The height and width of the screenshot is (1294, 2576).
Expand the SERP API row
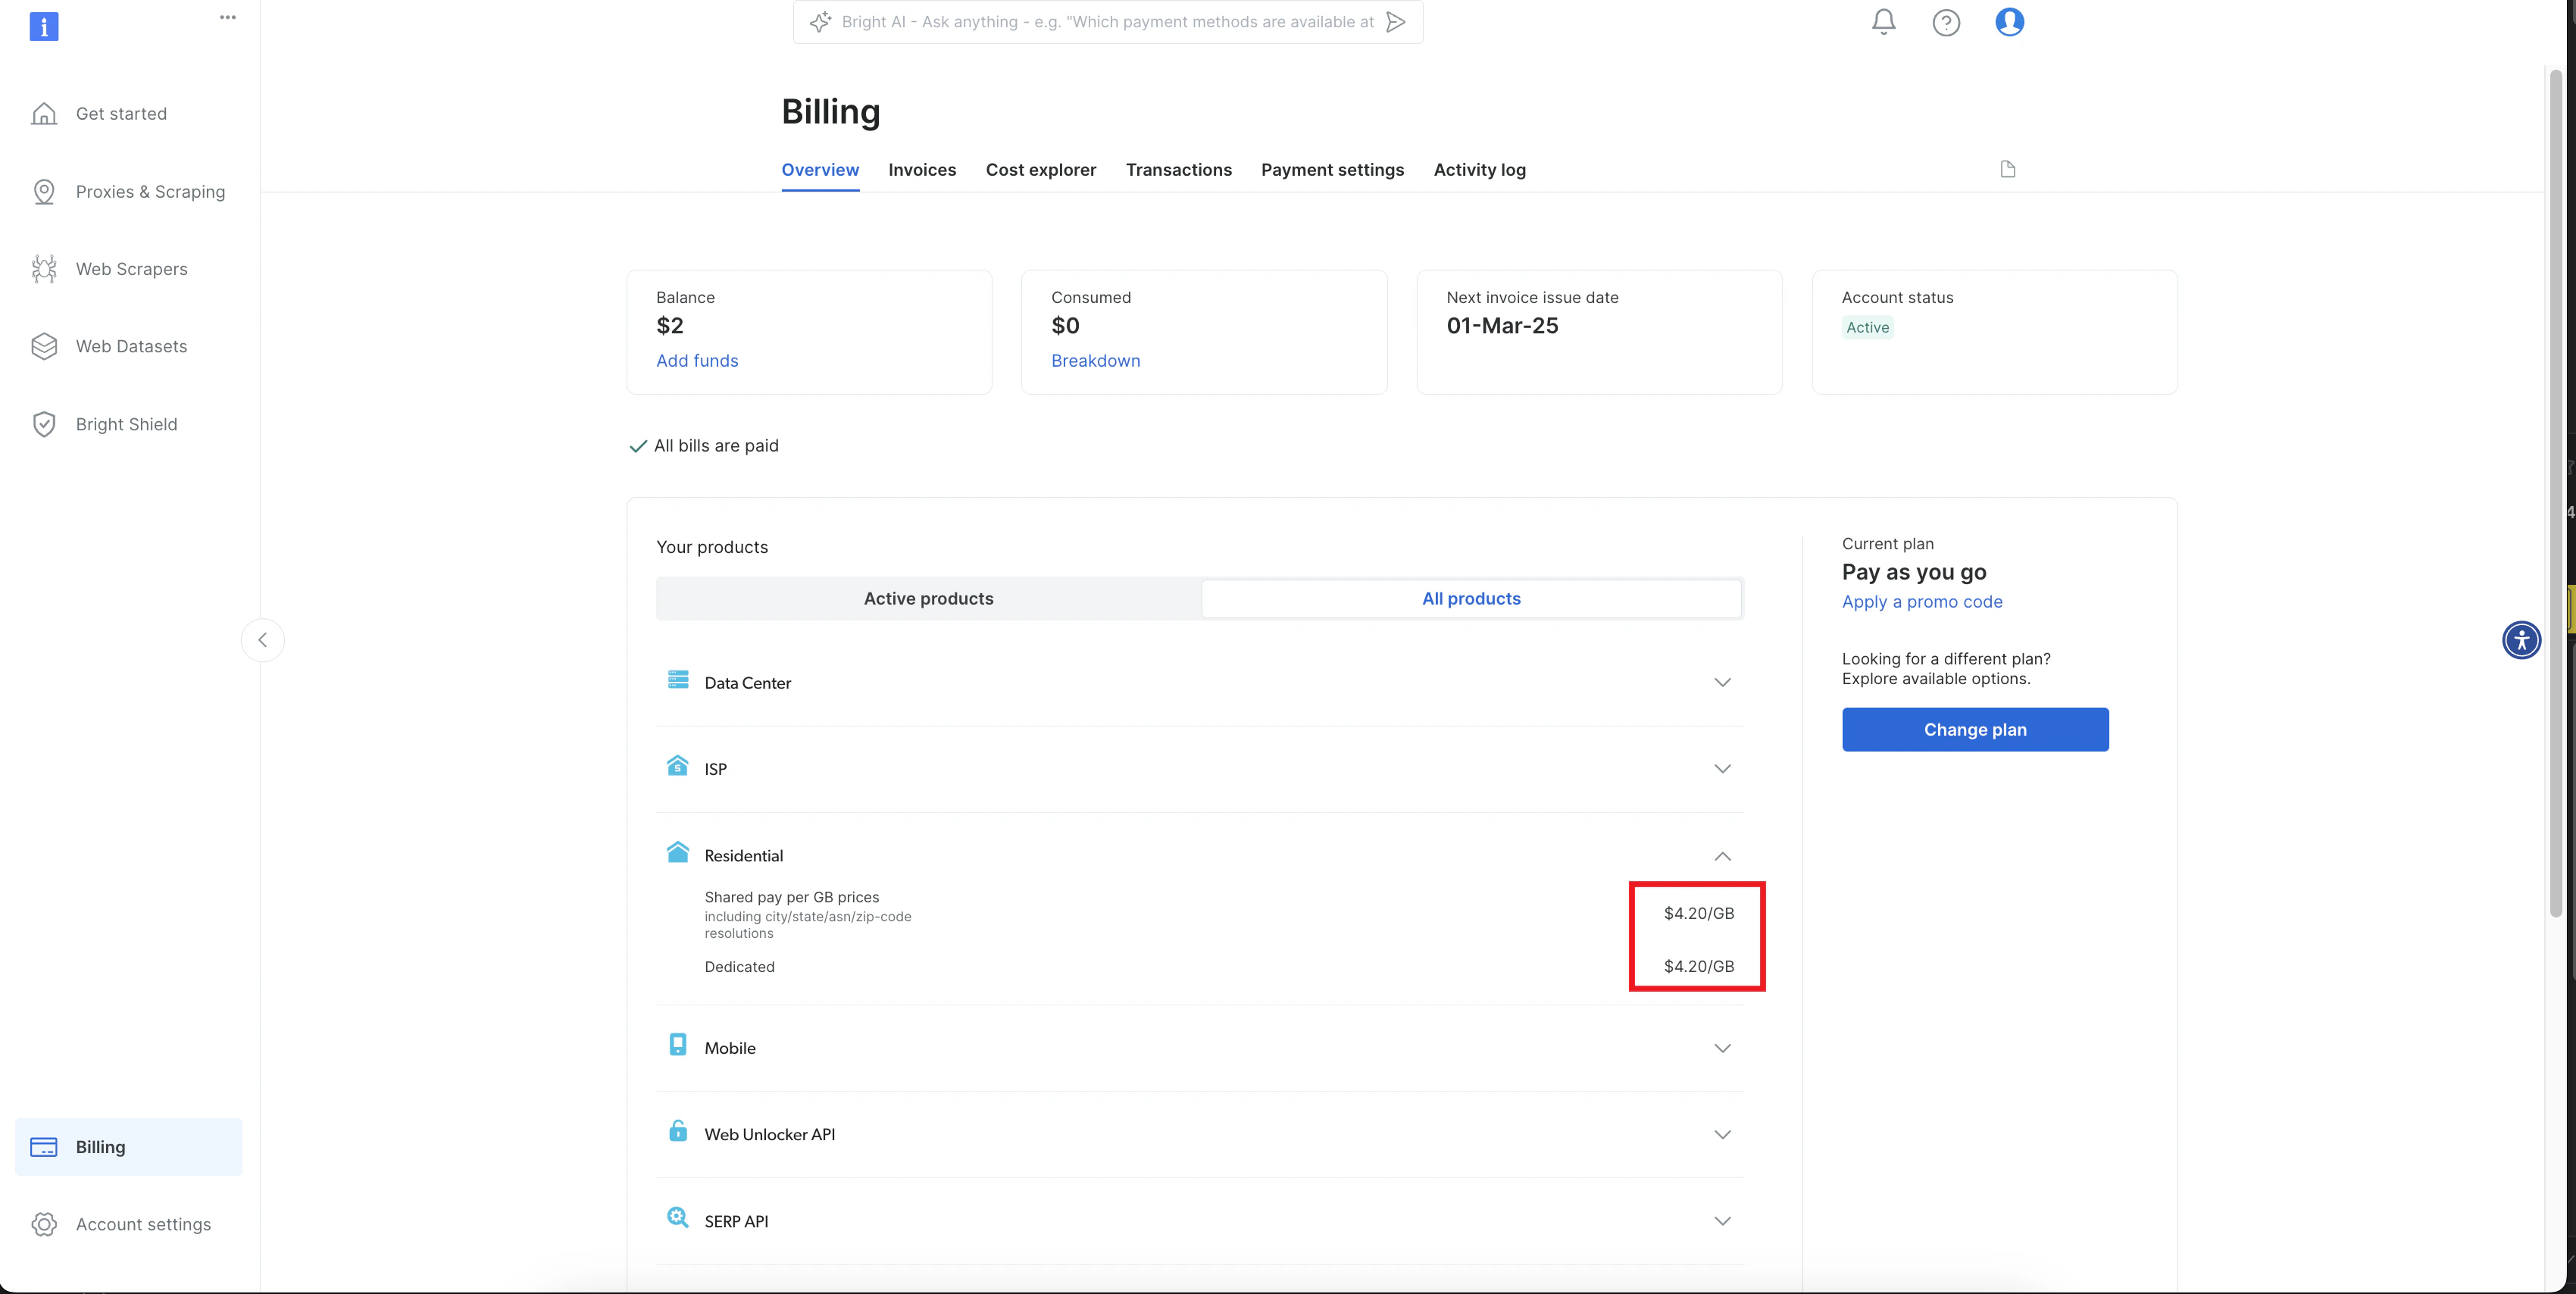pos(1721,1221)
